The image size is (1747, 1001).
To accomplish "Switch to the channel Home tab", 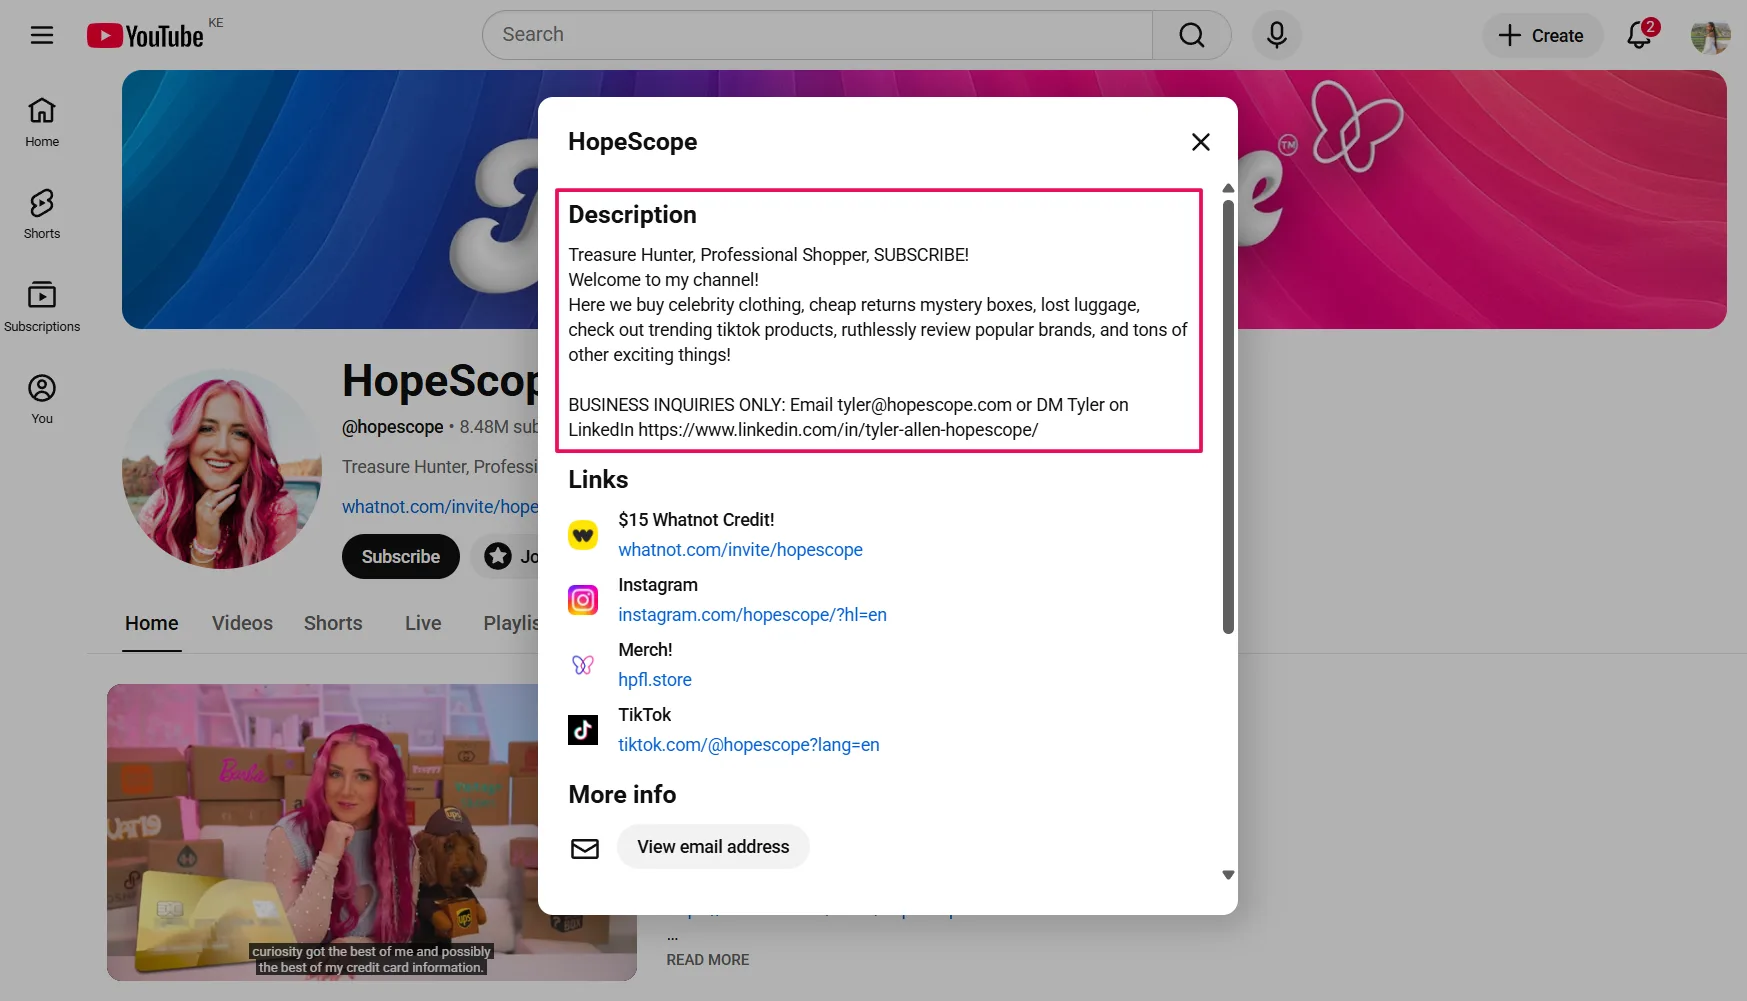I will [152, 623].
